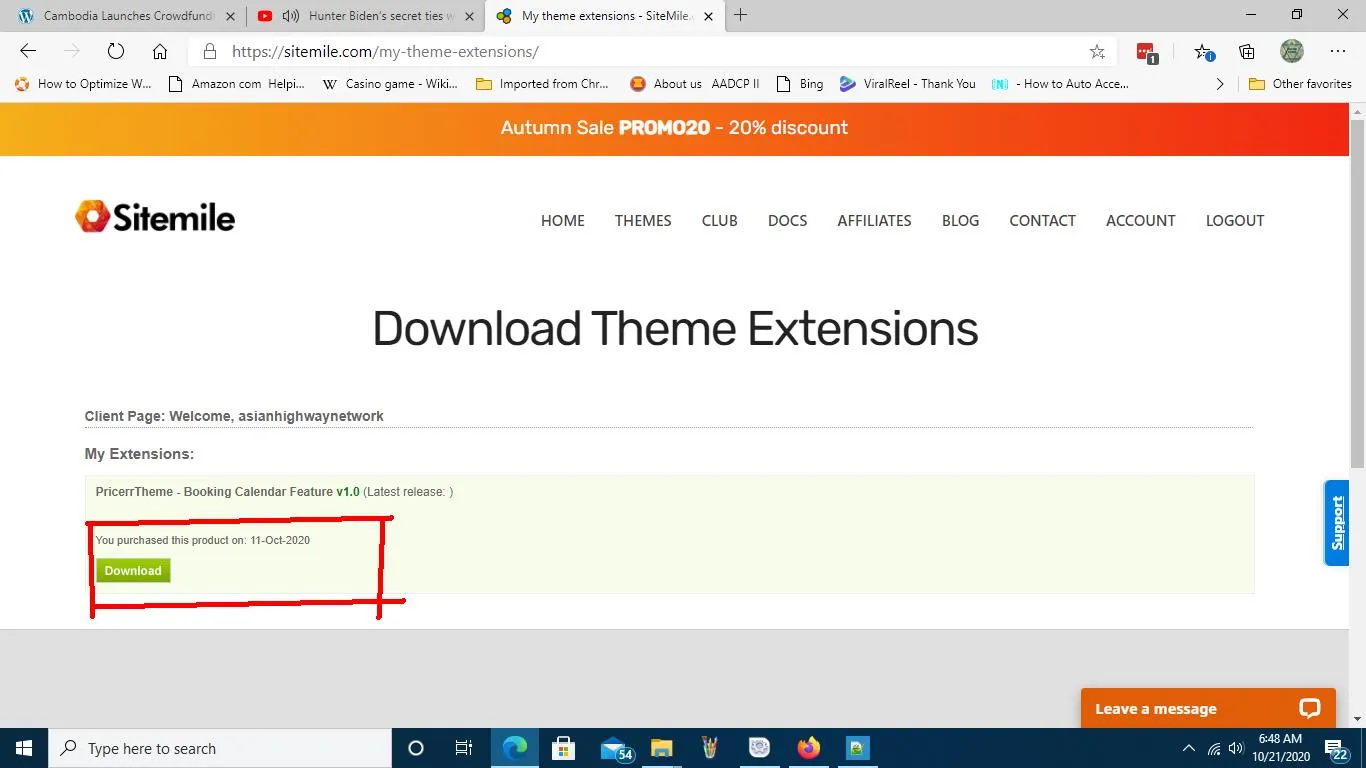
Task: Click the back navigation arrow
Action: pos(28,52)
